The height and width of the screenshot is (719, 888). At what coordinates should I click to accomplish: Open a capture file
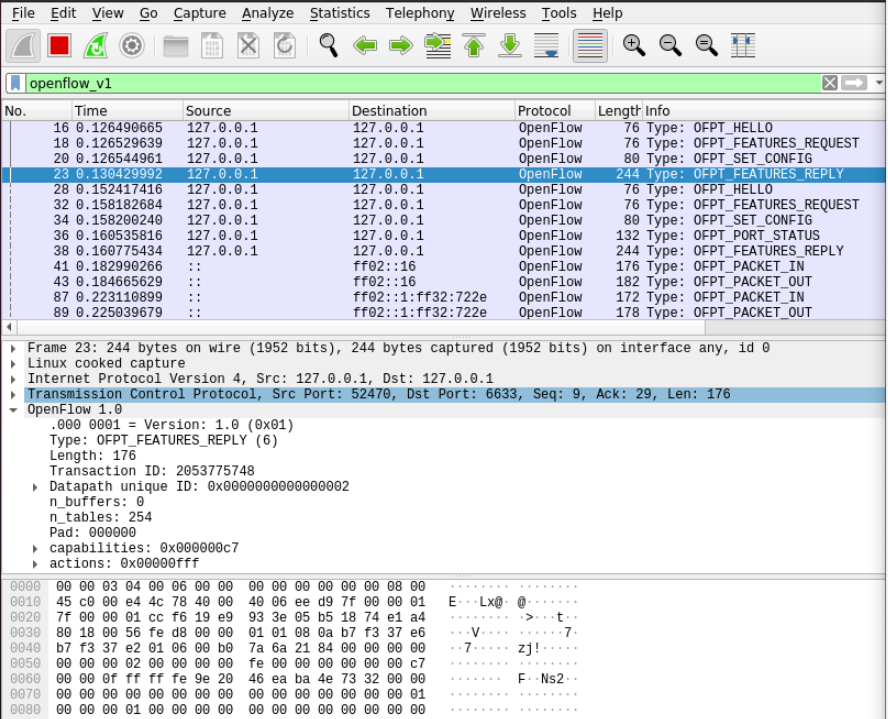coord(176,45)
